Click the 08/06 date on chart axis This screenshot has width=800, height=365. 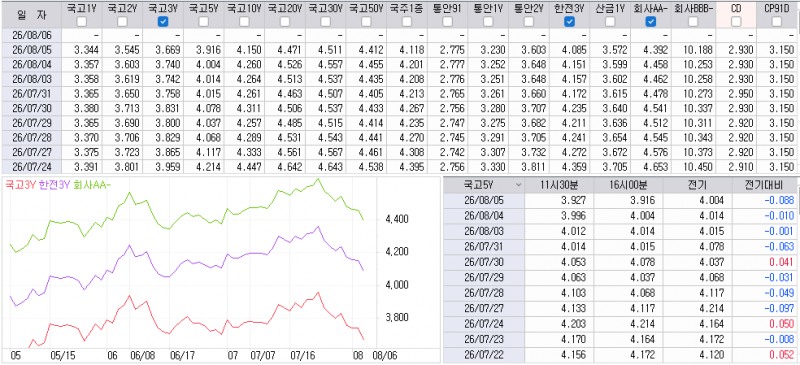pos(385,355)
